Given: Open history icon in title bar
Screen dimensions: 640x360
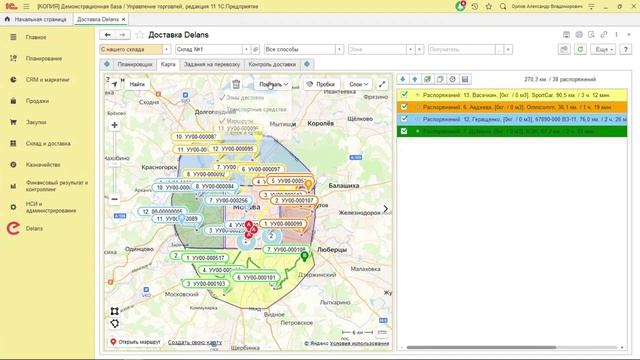Looking at the screenshot, I should click(x=475, y=7).
